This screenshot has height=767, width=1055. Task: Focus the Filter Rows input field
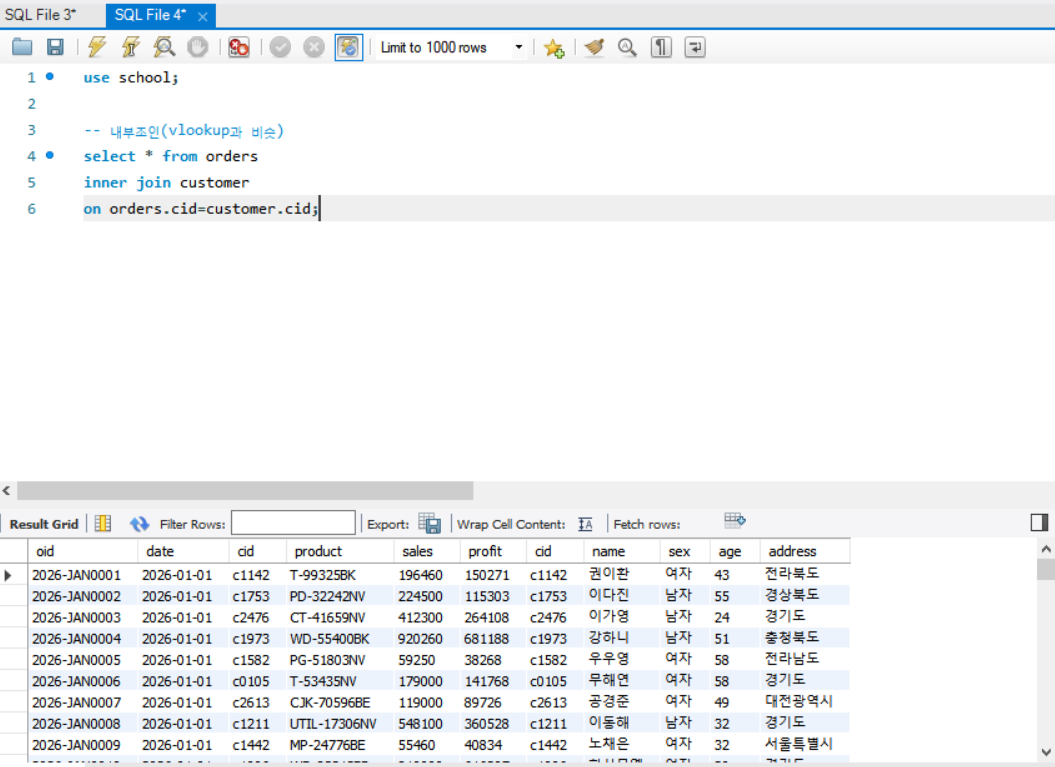(x=293, y=523)
